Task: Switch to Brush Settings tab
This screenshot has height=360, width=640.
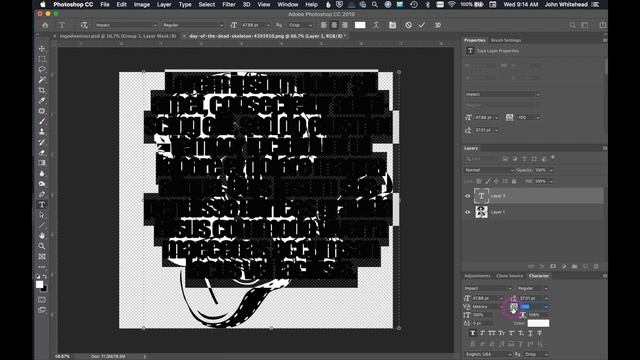Action: click(506, 40)
